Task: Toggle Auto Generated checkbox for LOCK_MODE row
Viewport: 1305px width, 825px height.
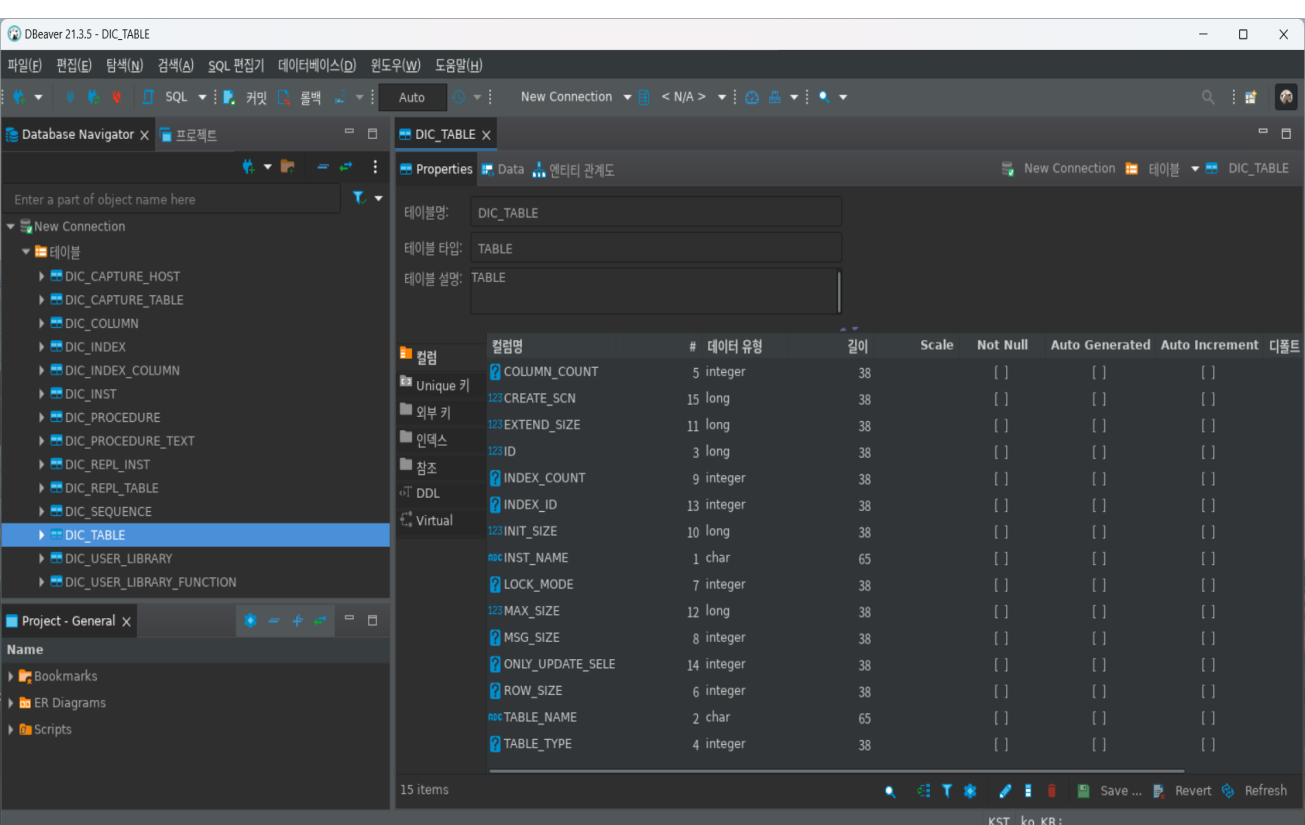Action: 1099,585
